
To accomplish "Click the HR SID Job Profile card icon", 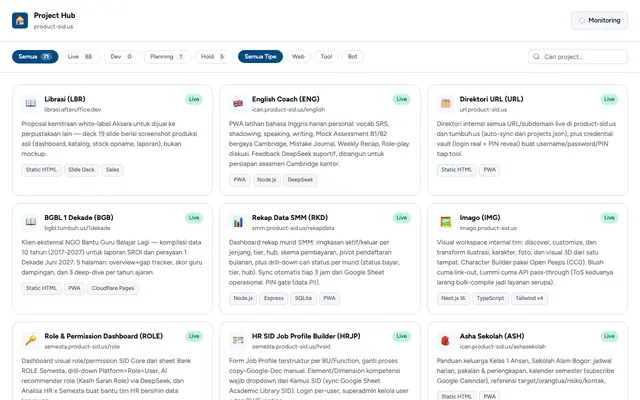I will coord(238,340).
